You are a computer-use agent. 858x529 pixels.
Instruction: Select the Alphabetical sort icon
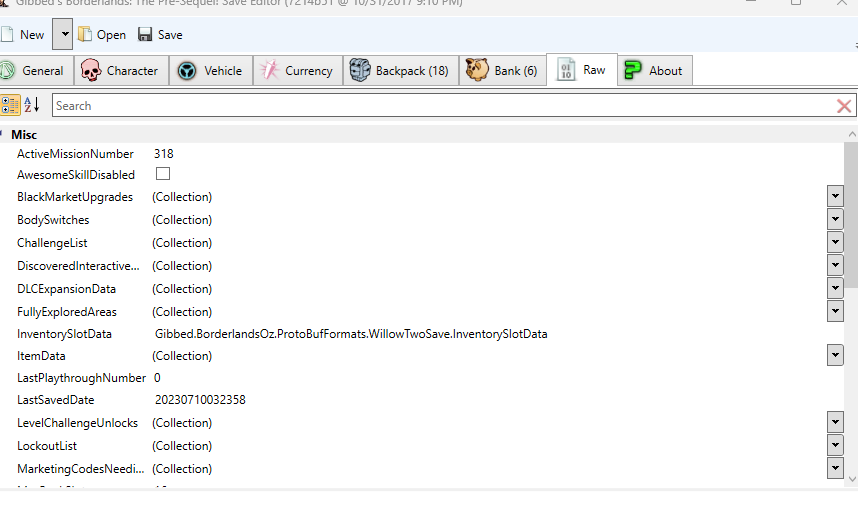coord(32,104)
